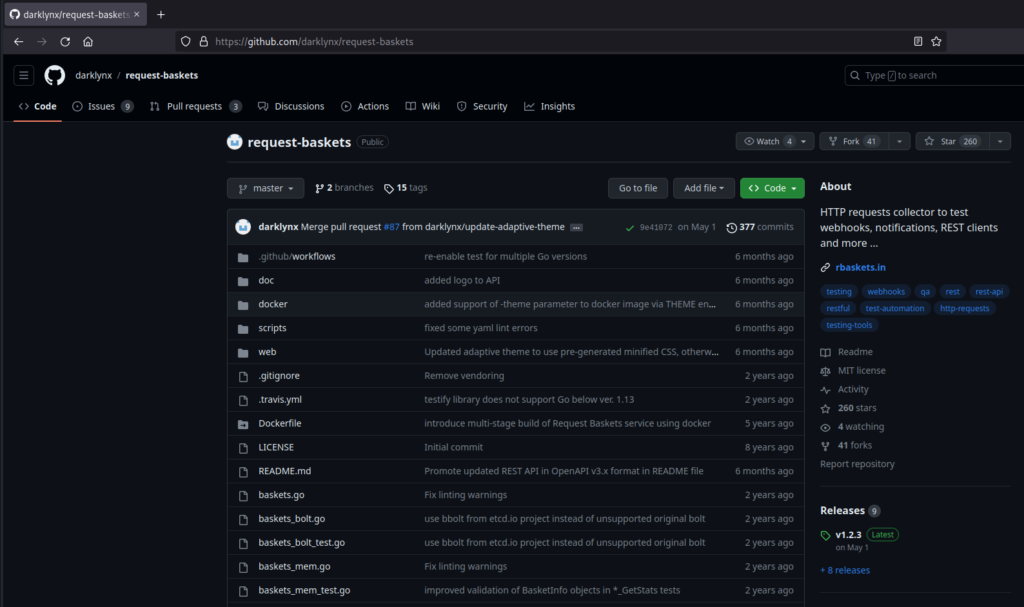Bookmark page with the star icon
This screenshot has height=607, width=1024.
(x=936, y=42)
